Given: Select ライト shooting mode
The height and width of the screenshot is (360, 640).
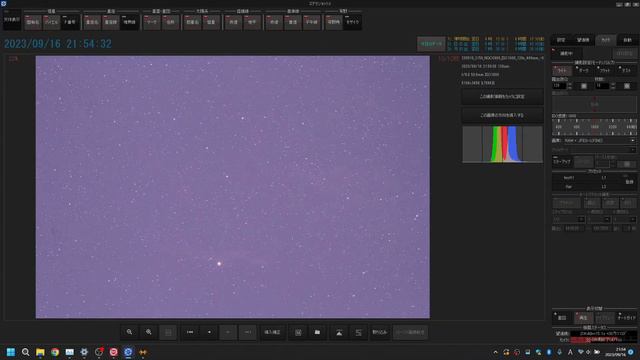Looking at the screenshot, I should point(562,70).
